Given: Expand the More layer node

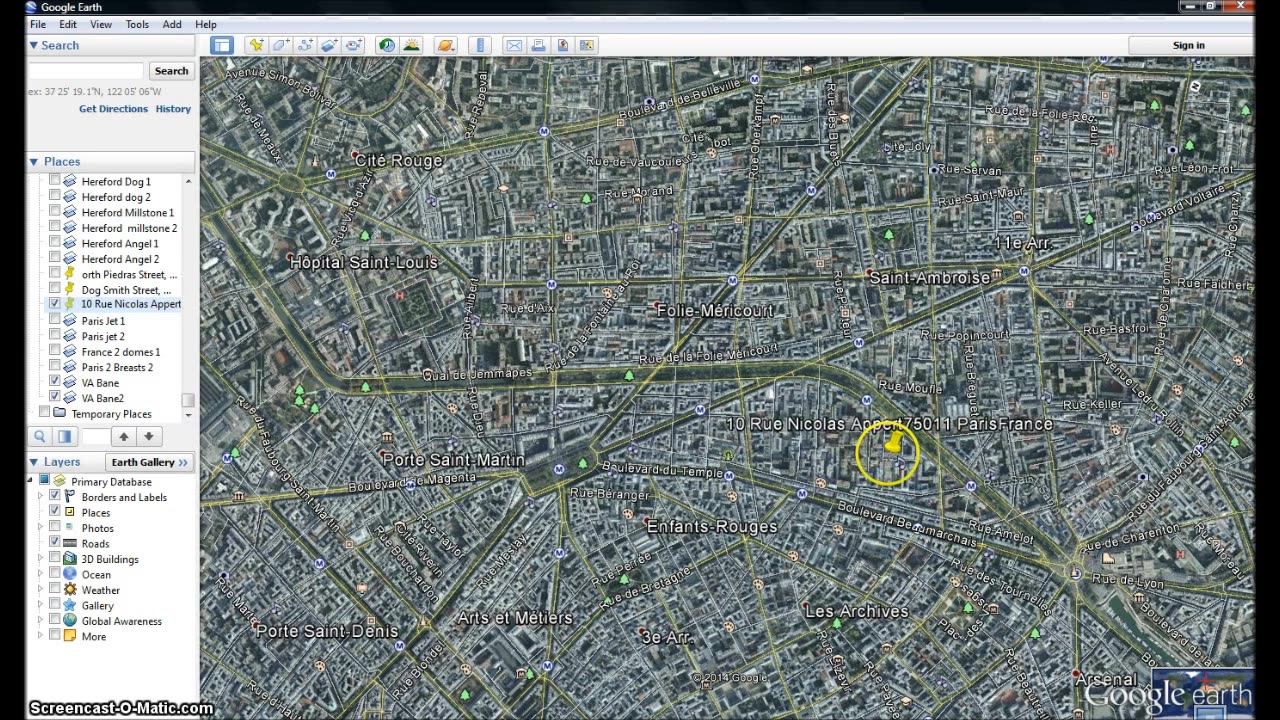Looking at the screenshot, I should [x=41, y=636].
